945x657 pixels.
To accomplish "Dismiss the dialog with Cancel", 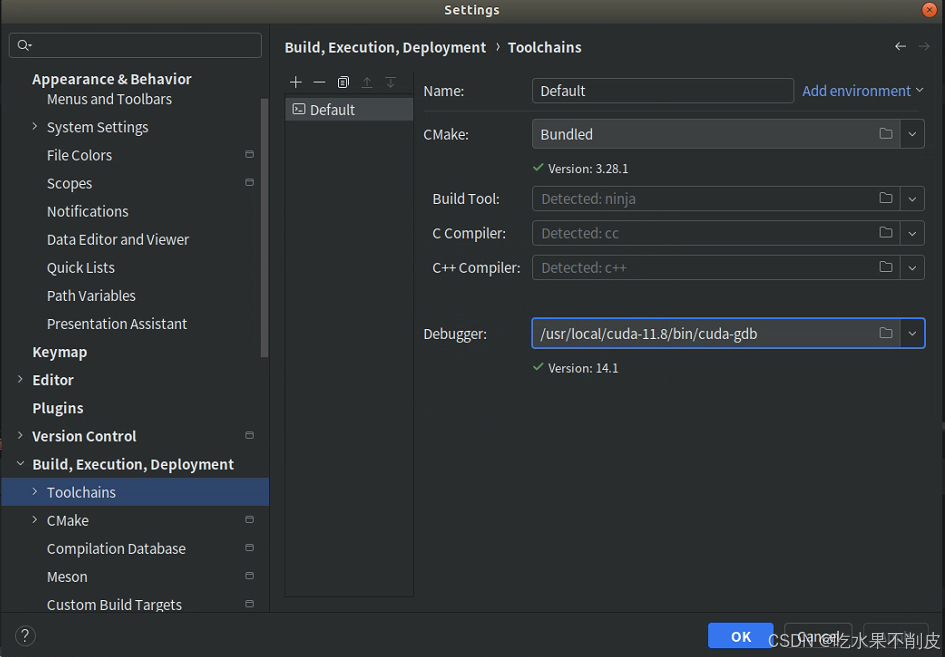I will coord(818,636).
